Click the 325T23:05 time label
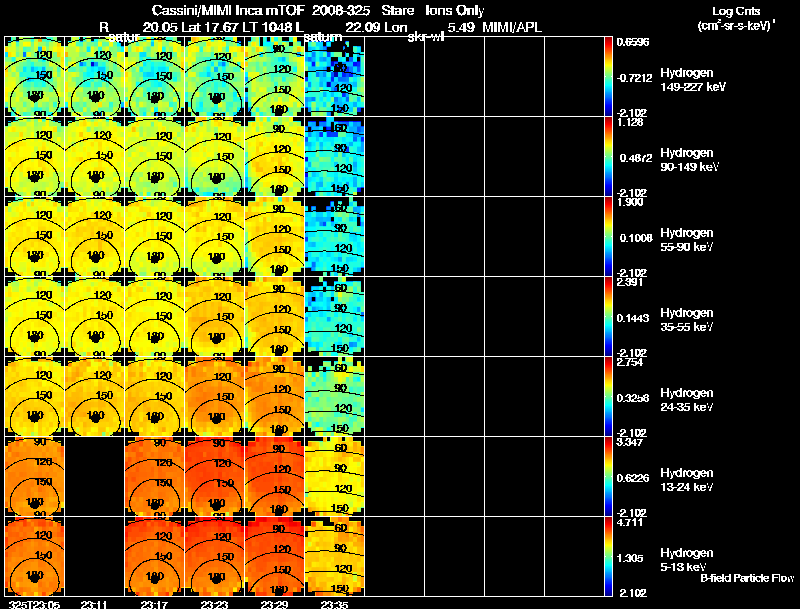800x609 pixels. pos(34,605)
